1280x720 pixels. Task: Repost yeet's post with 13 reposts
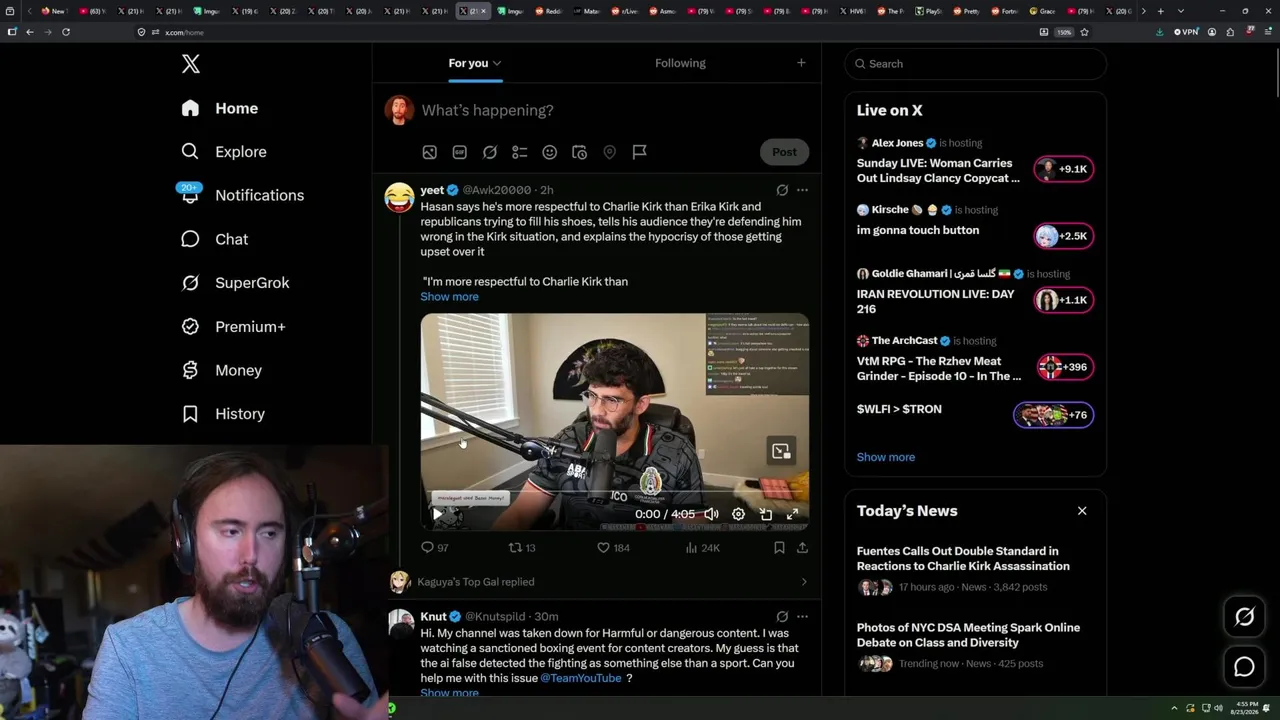[522, 548]
